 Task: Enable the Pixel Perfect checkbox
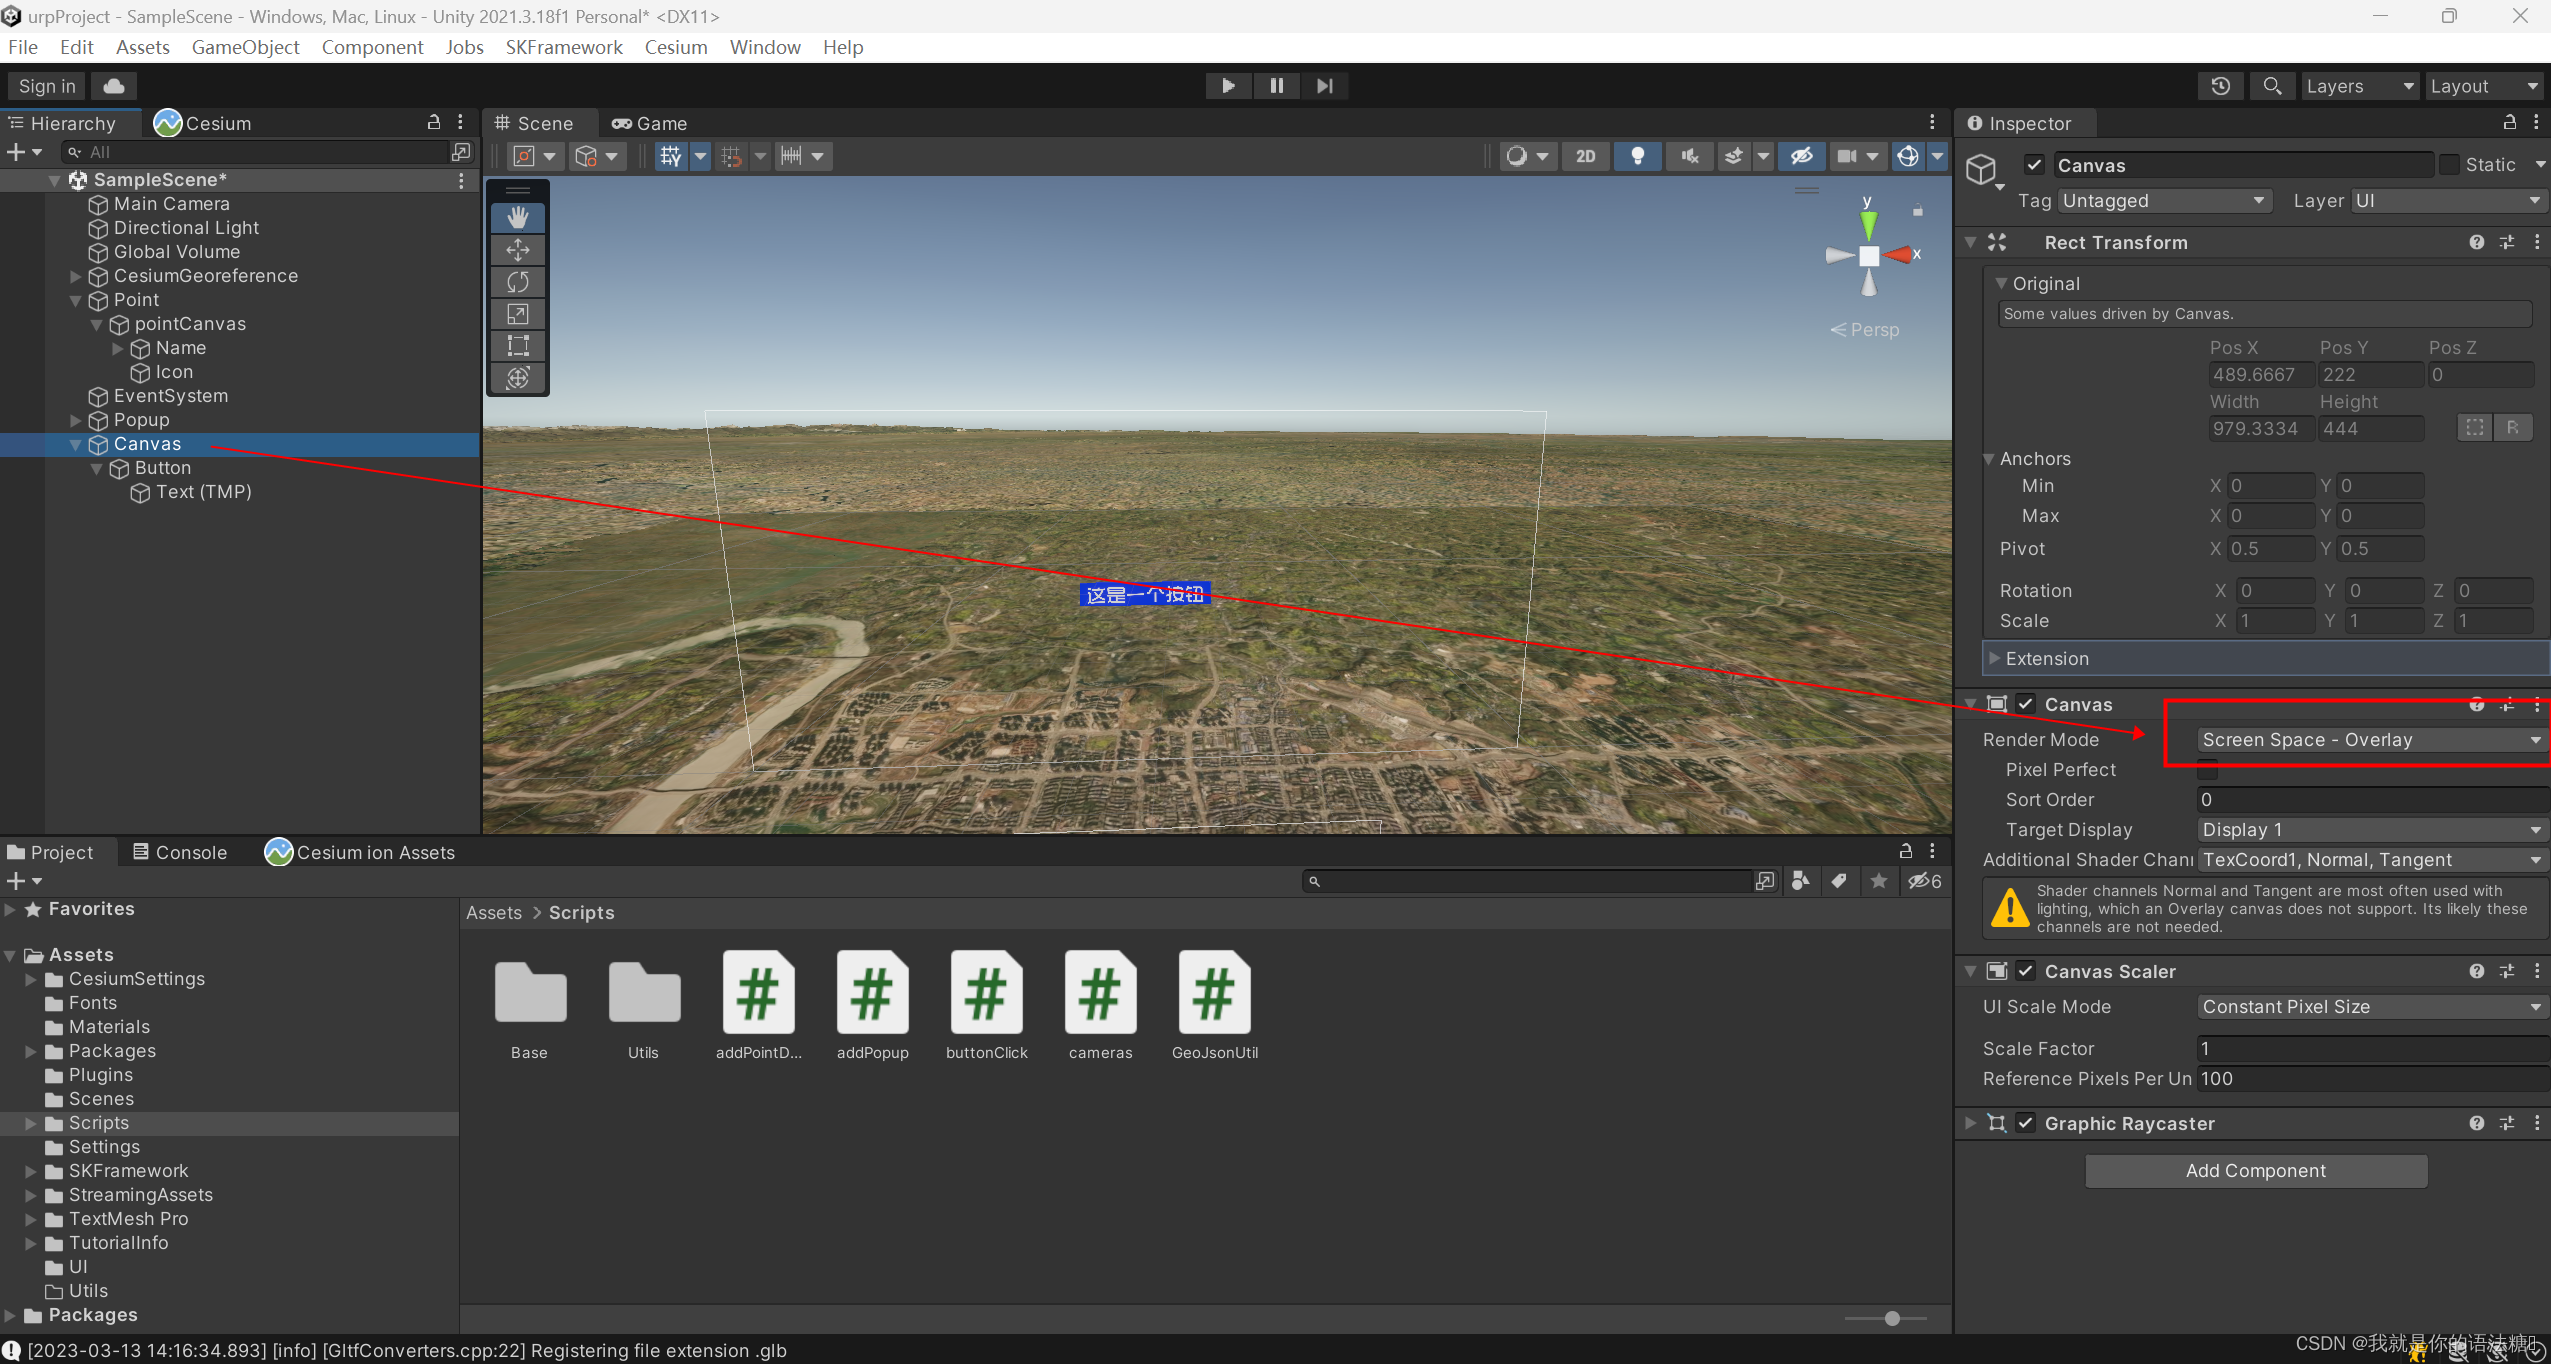[x=2207, y=770]
